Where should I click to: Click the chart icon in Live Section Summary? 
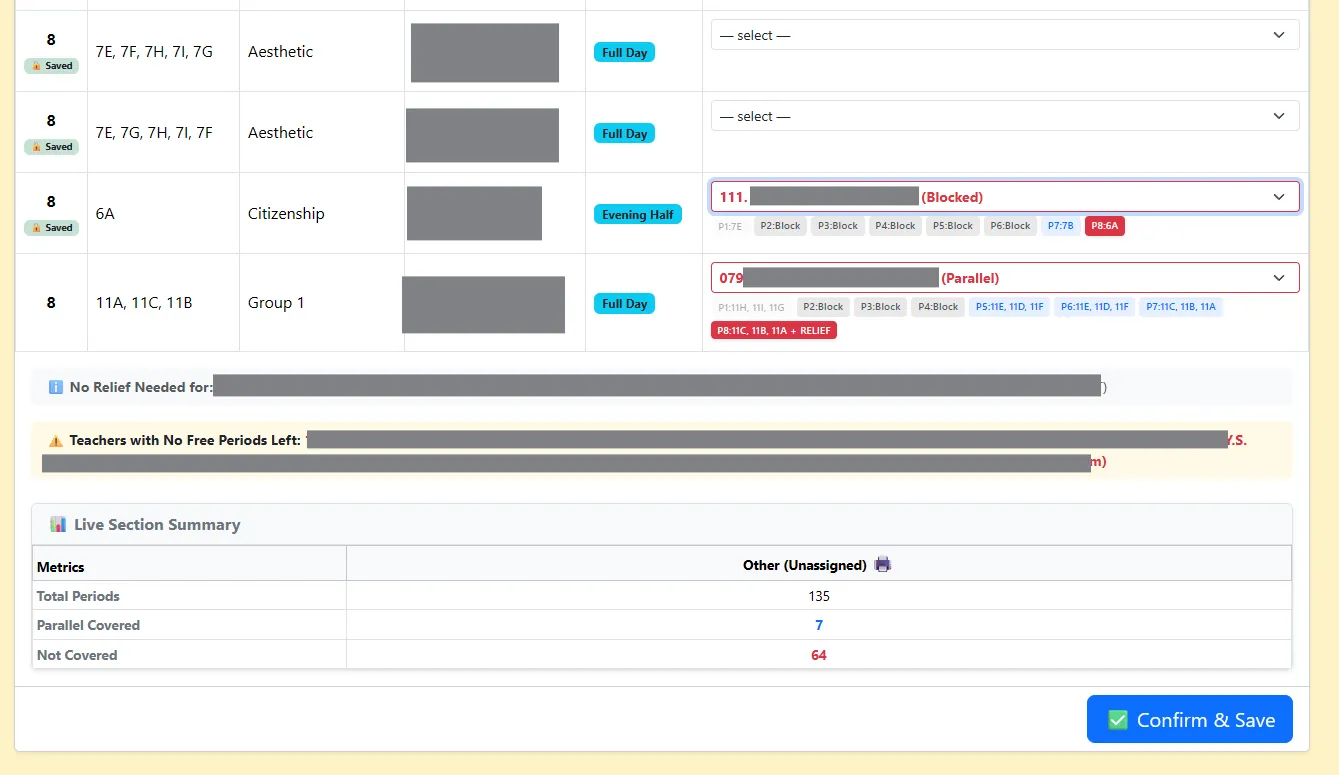point(58,524)
